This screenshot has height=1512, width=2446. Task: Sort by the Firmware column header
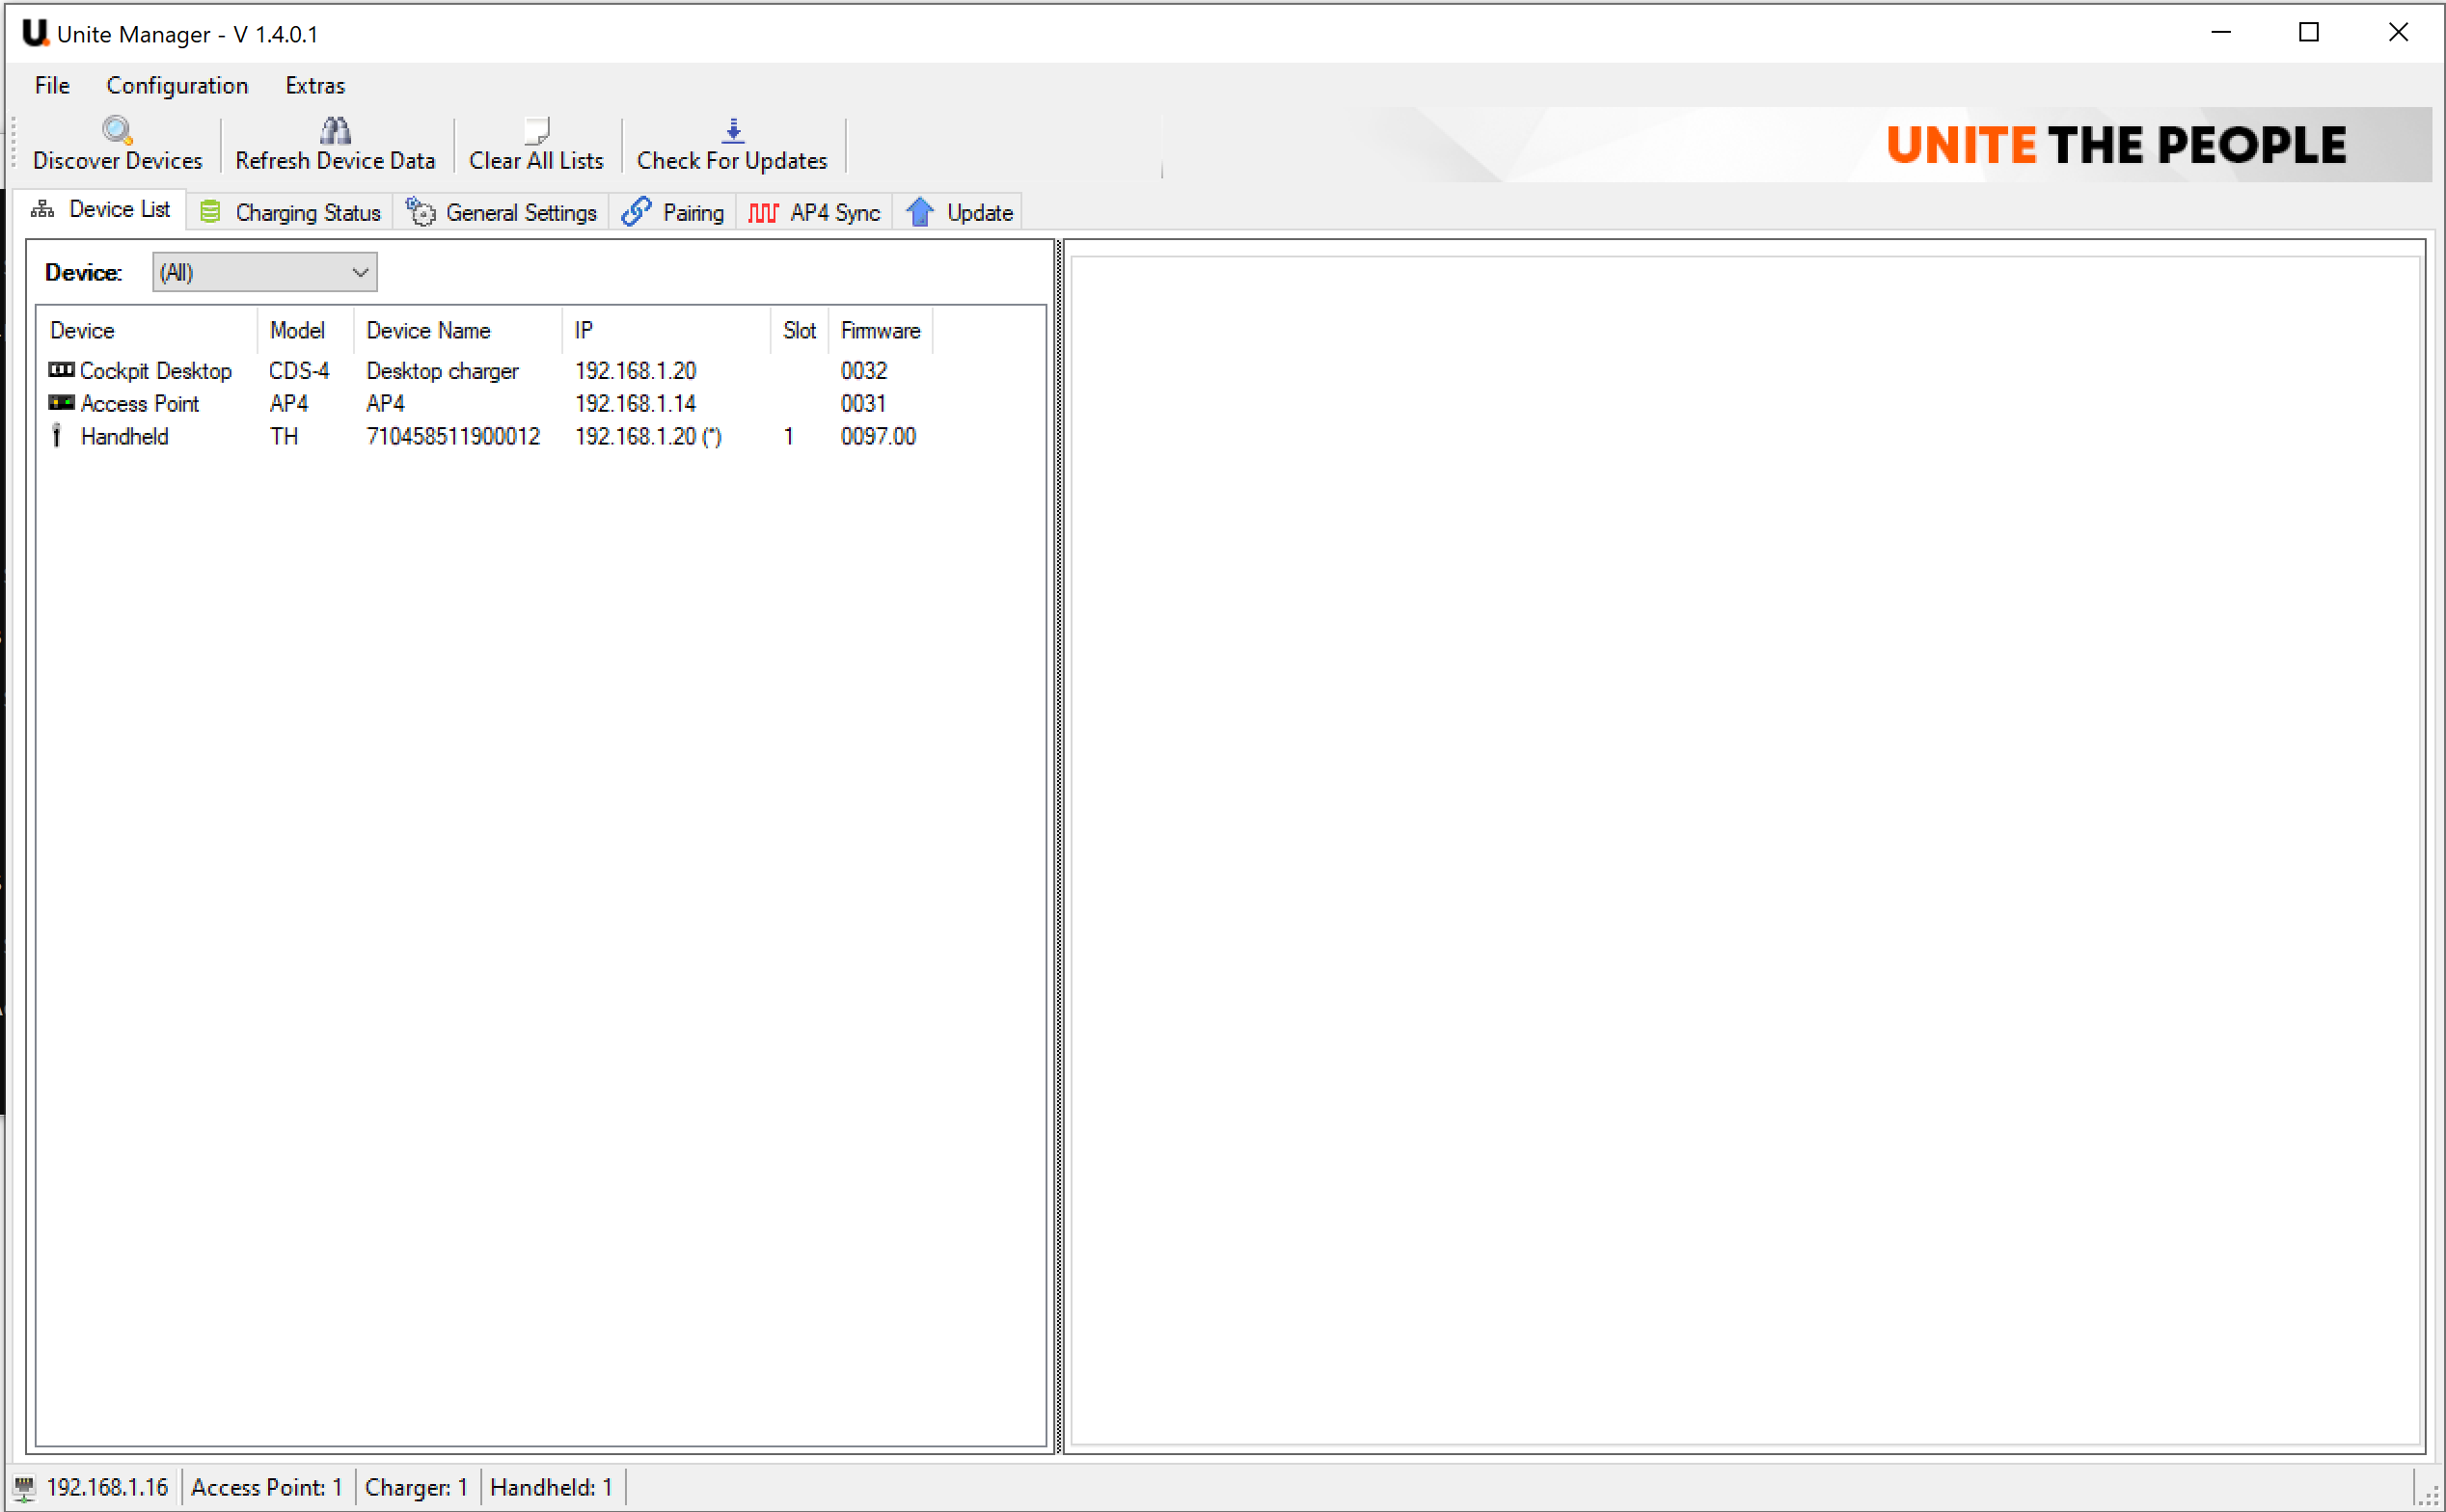(879, 331)
